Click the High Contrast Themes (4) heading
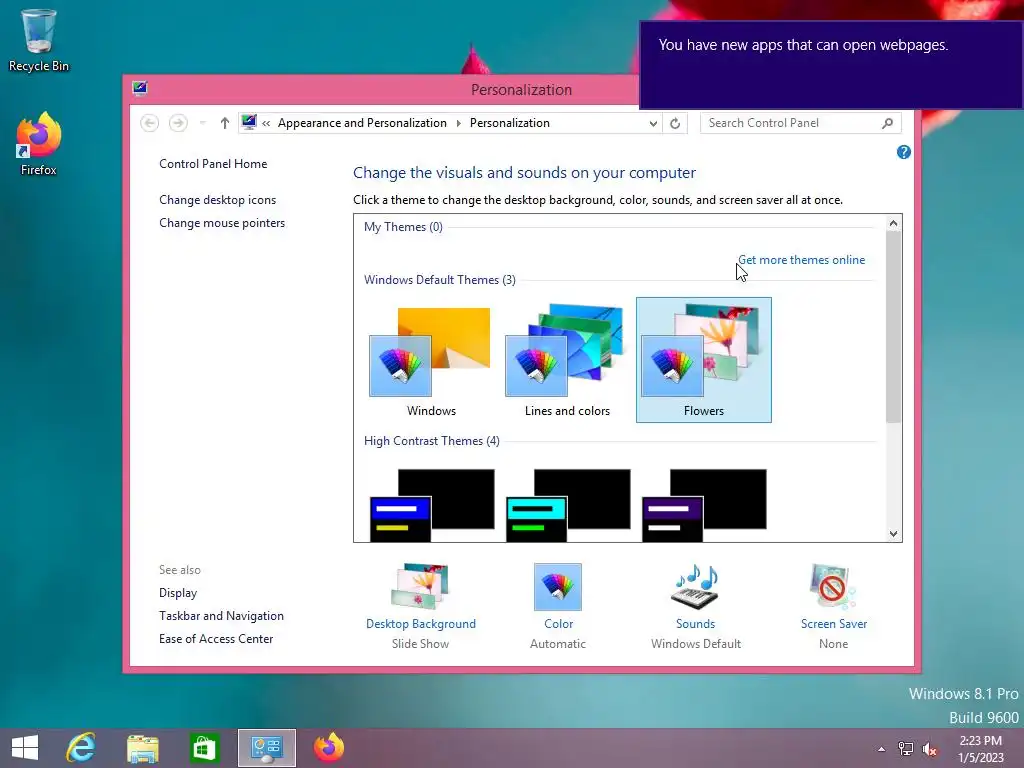This screenshot has width=1024, height=768. tap(432, 441)
